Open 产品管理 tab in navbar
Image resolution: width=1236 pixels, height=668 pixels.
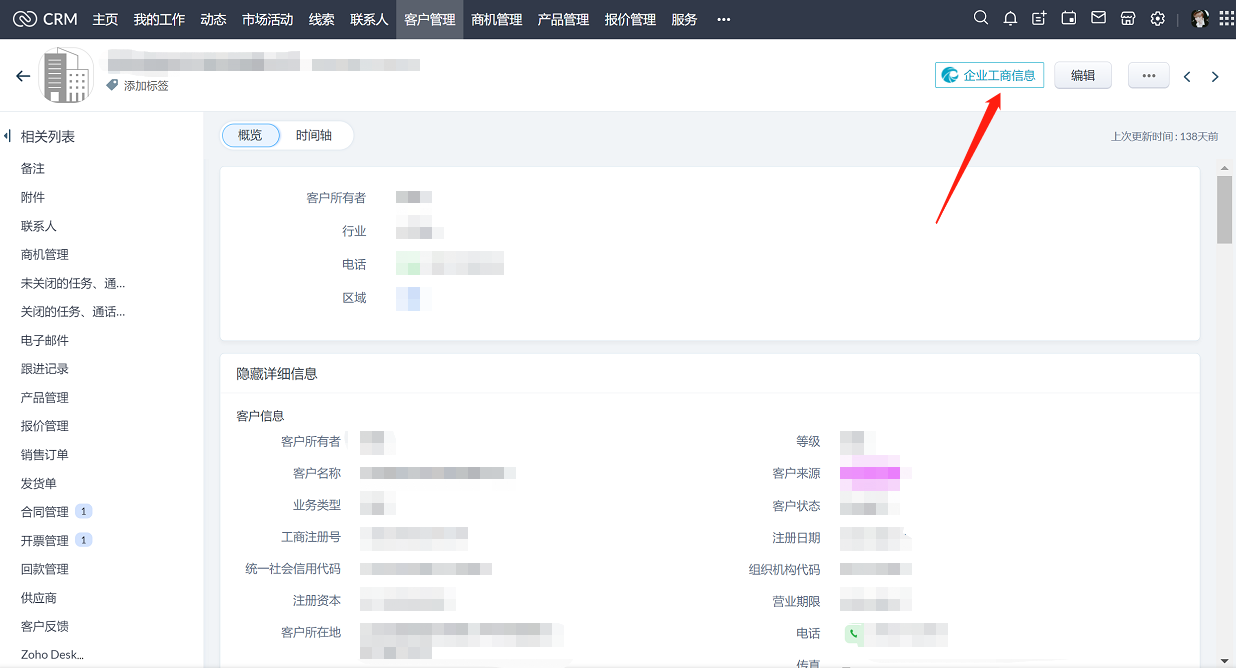563,19
